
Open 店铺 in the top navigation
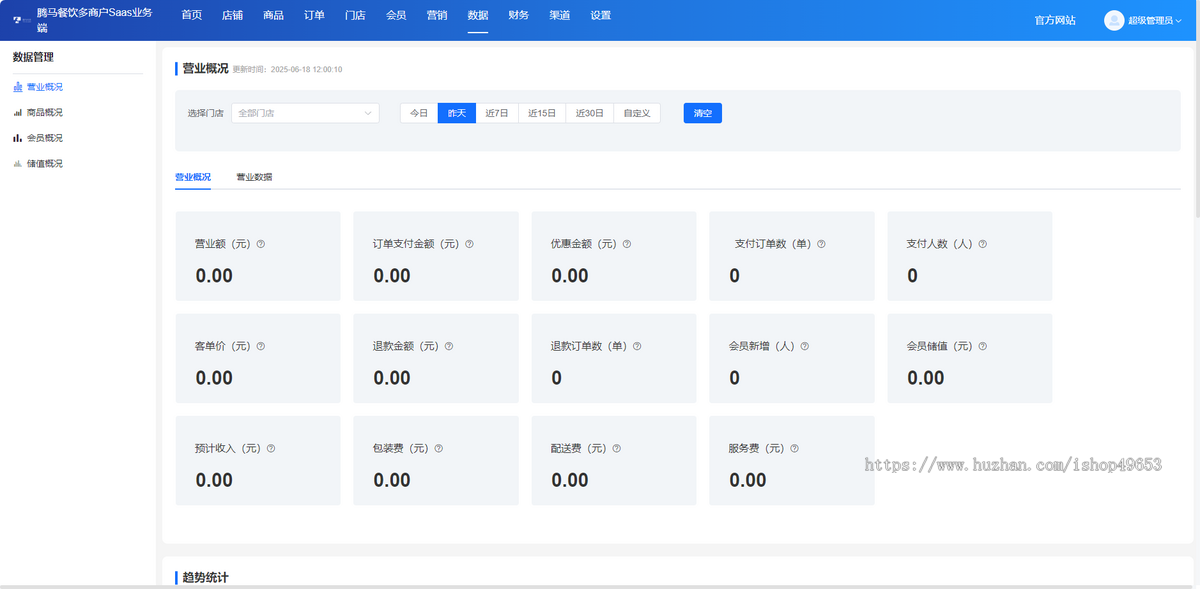[232, 16]
